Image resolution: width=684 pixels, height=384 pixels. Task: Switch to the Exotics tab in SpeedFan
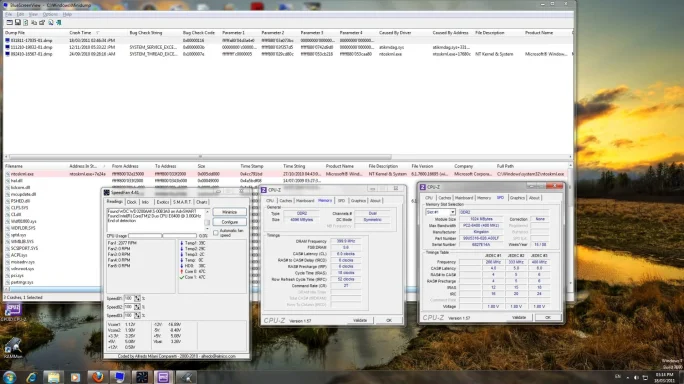point(162,202)
